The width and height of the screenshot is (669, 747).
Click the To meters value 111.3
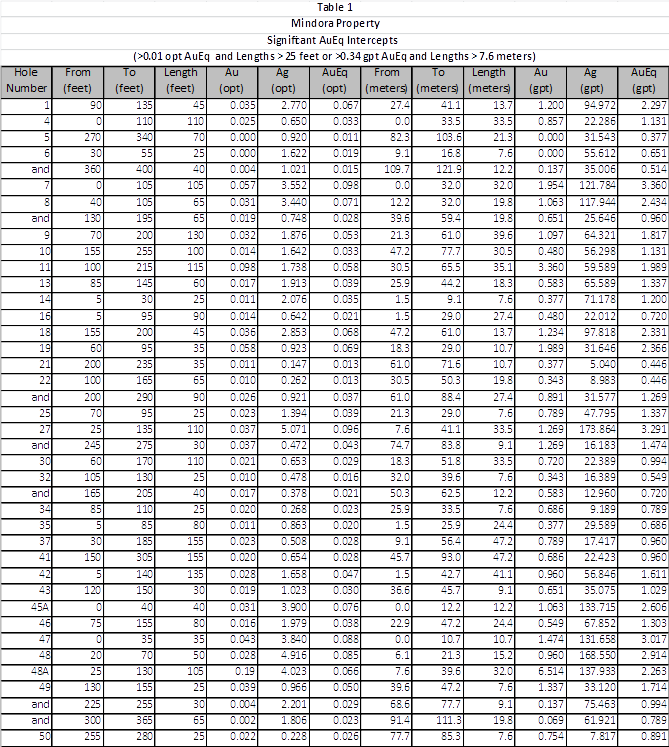tap(448, 720)
